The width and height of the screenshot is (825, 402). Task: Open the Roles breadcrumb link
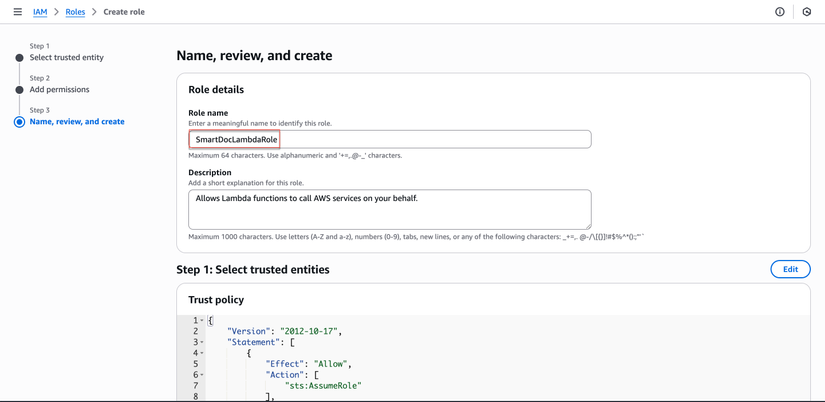coord(75,12)
